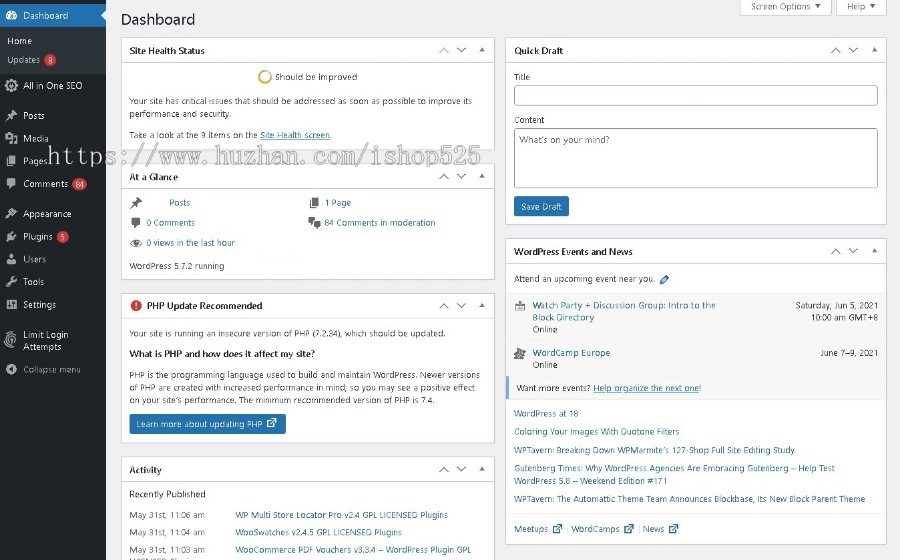This screenshot has width=900, height=560.
Task: Open the Site Health screen link
Action: point(295,135)
